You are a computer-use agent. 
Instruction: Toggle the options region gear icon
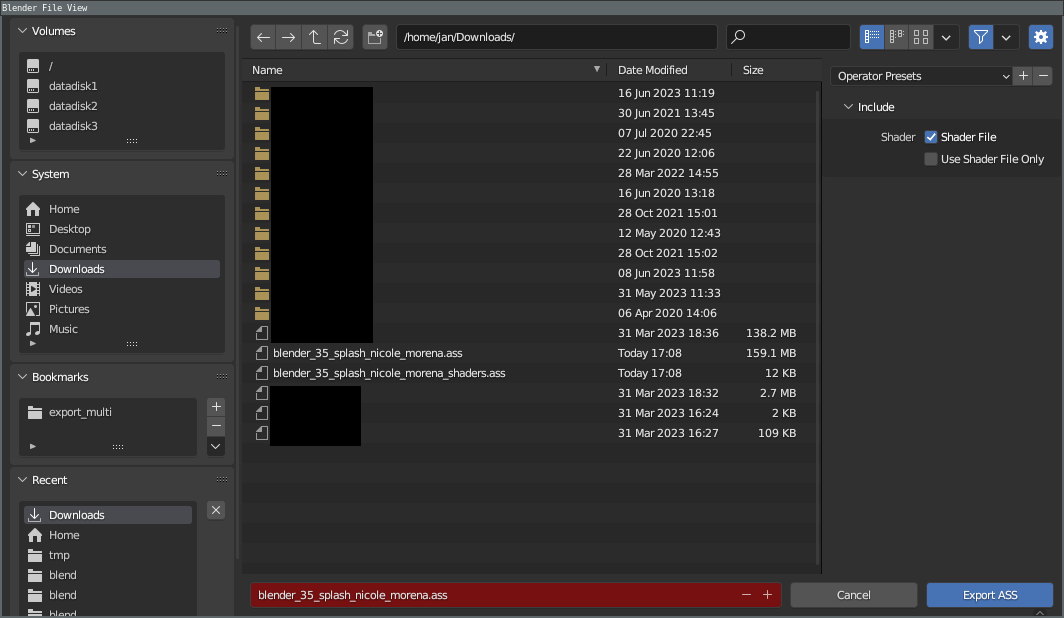(x=1040, y=37)
